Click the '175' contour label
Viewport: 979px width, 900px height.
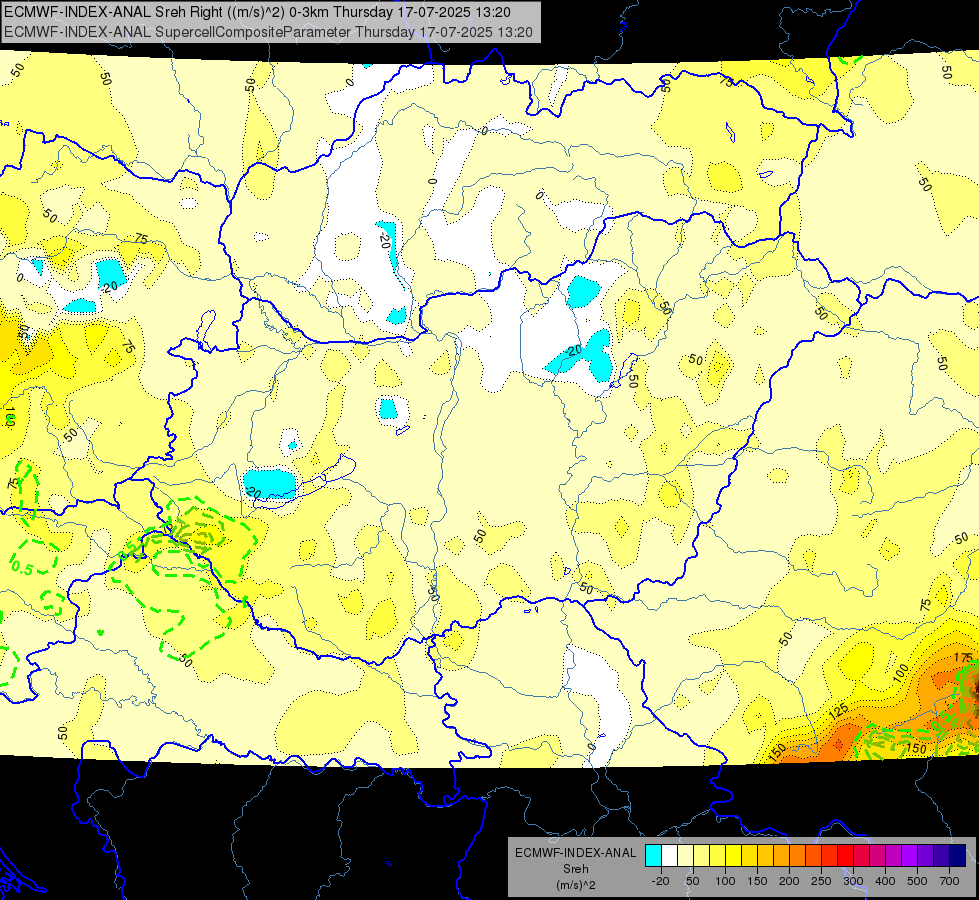964,658
